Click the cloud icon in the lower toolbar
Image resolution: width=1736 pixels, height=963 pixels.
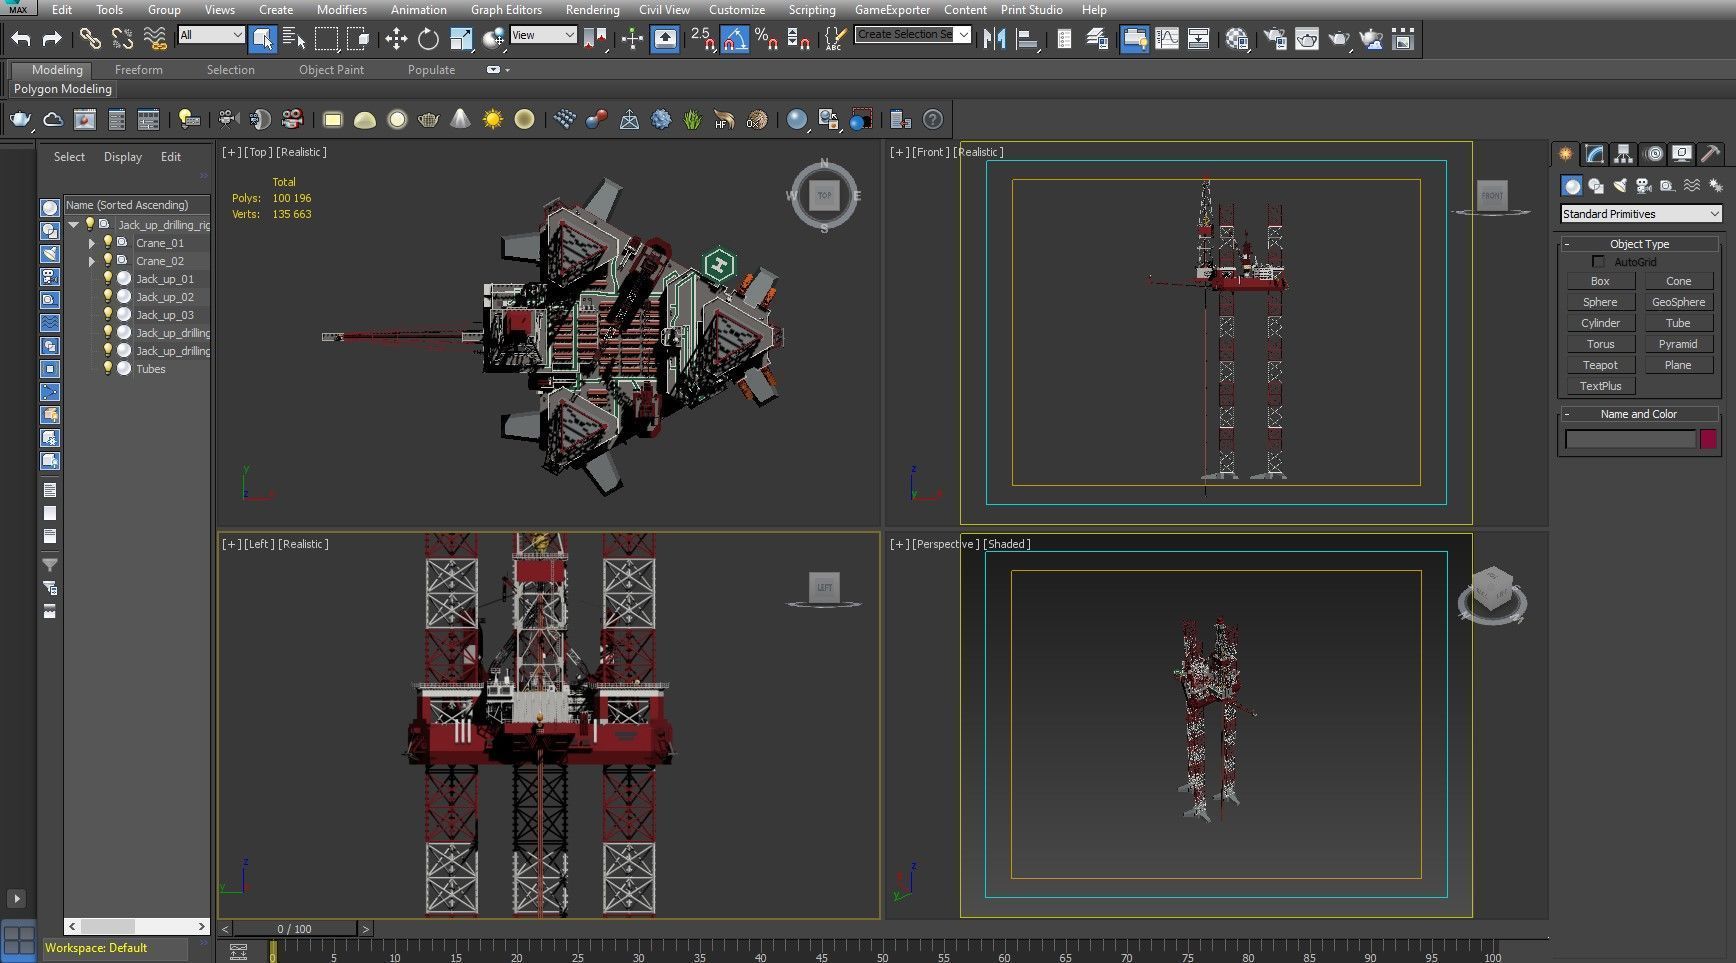[x=53, y=120]
